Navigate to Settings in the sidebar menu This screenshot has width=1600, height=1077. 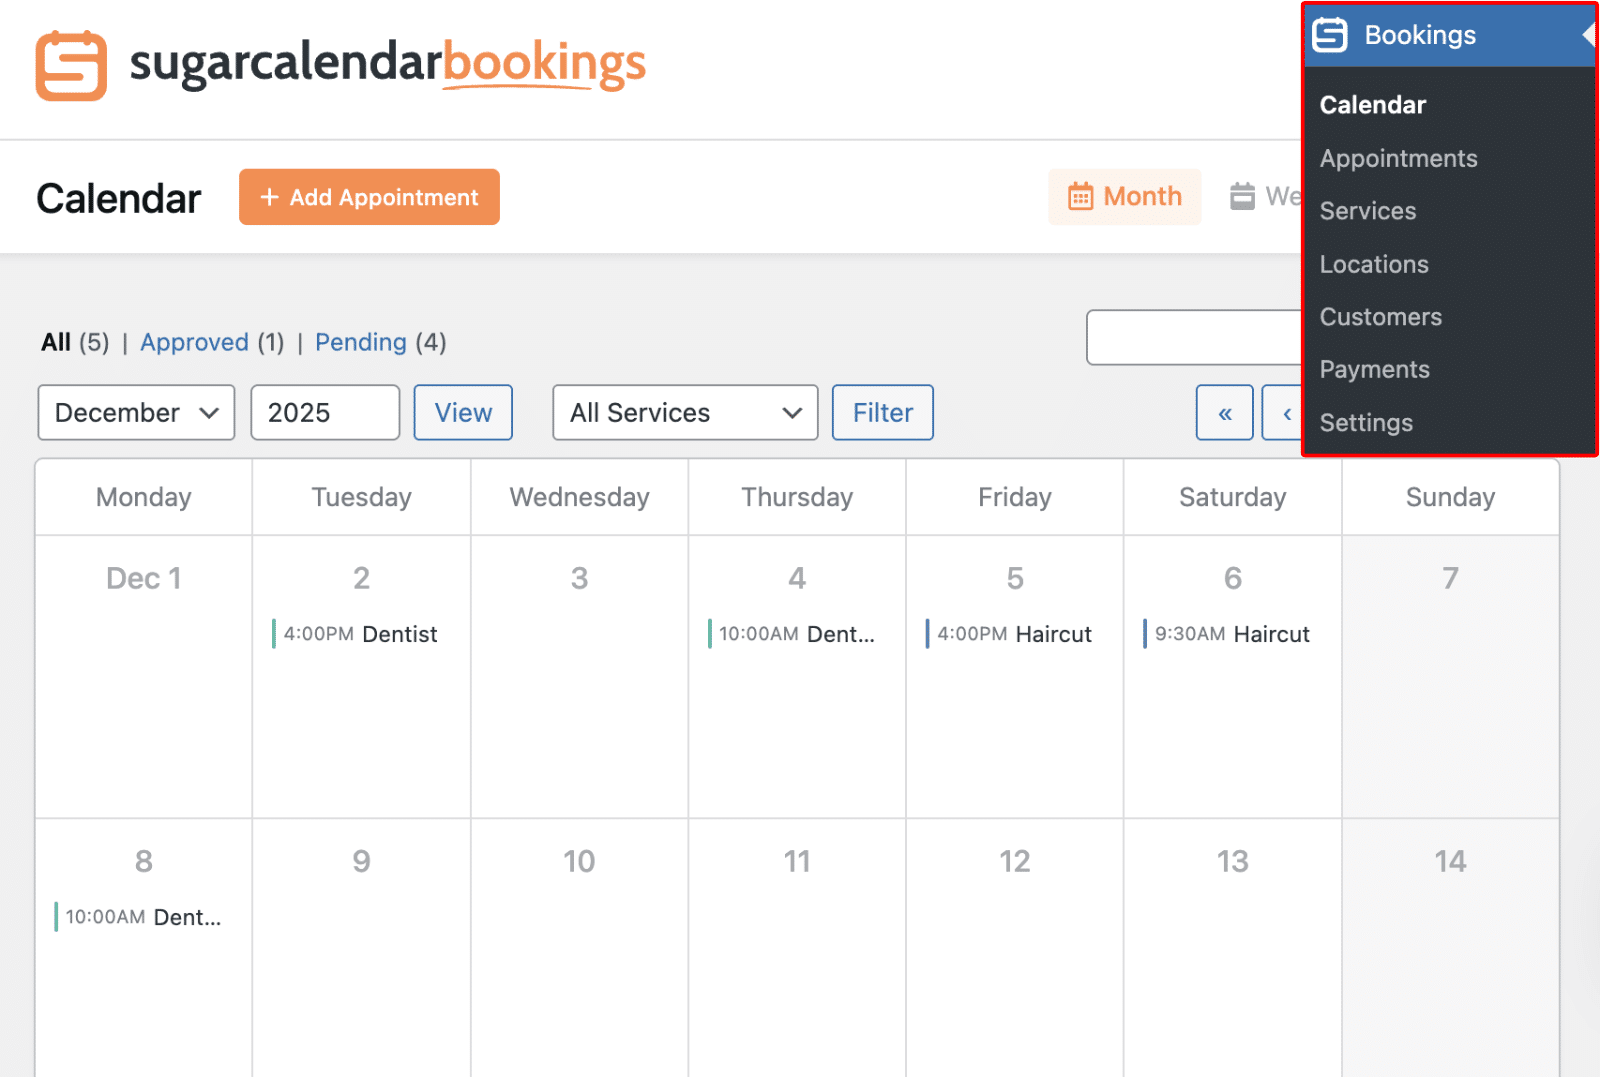[x=1366, y=422]
